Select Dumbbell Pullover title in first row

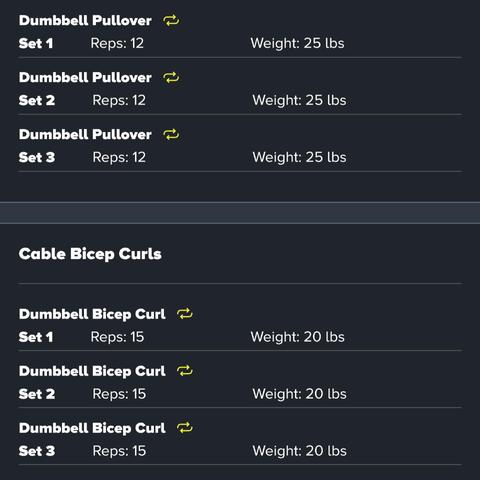coord(85,21)
